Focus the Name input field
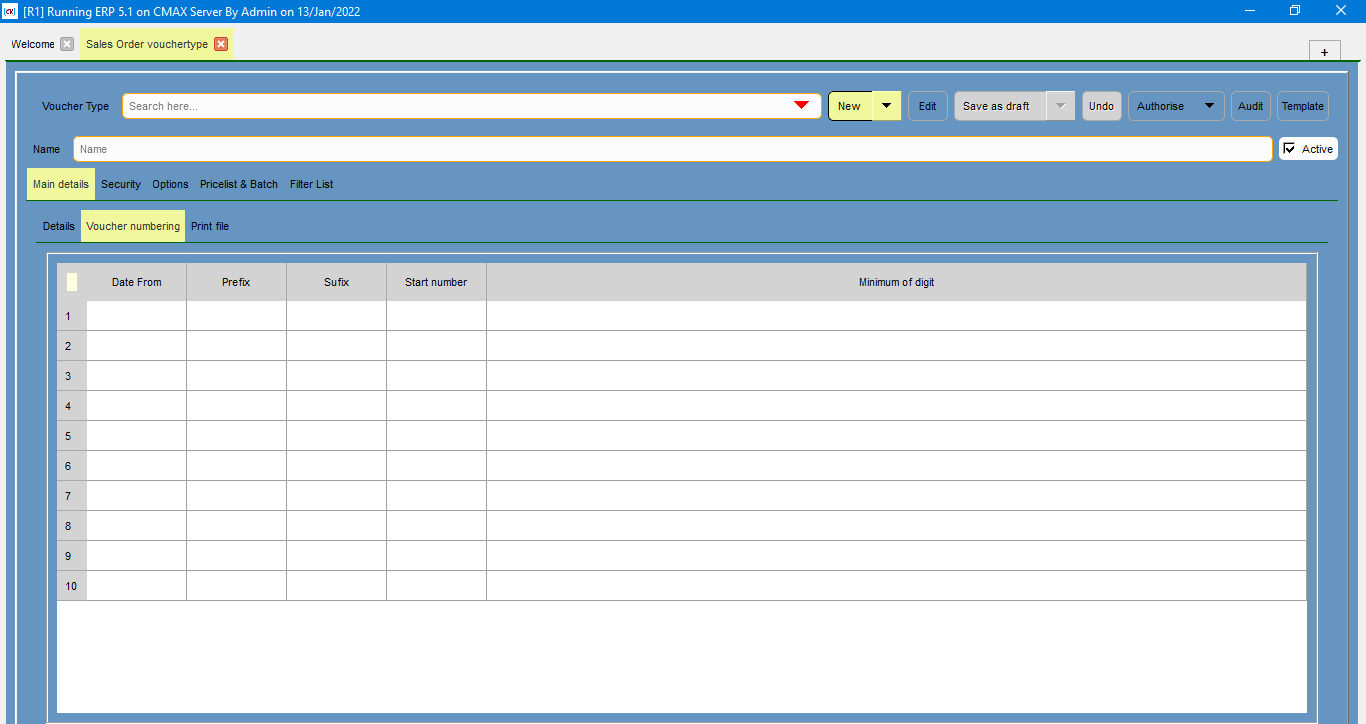 (x=673, y=149)
